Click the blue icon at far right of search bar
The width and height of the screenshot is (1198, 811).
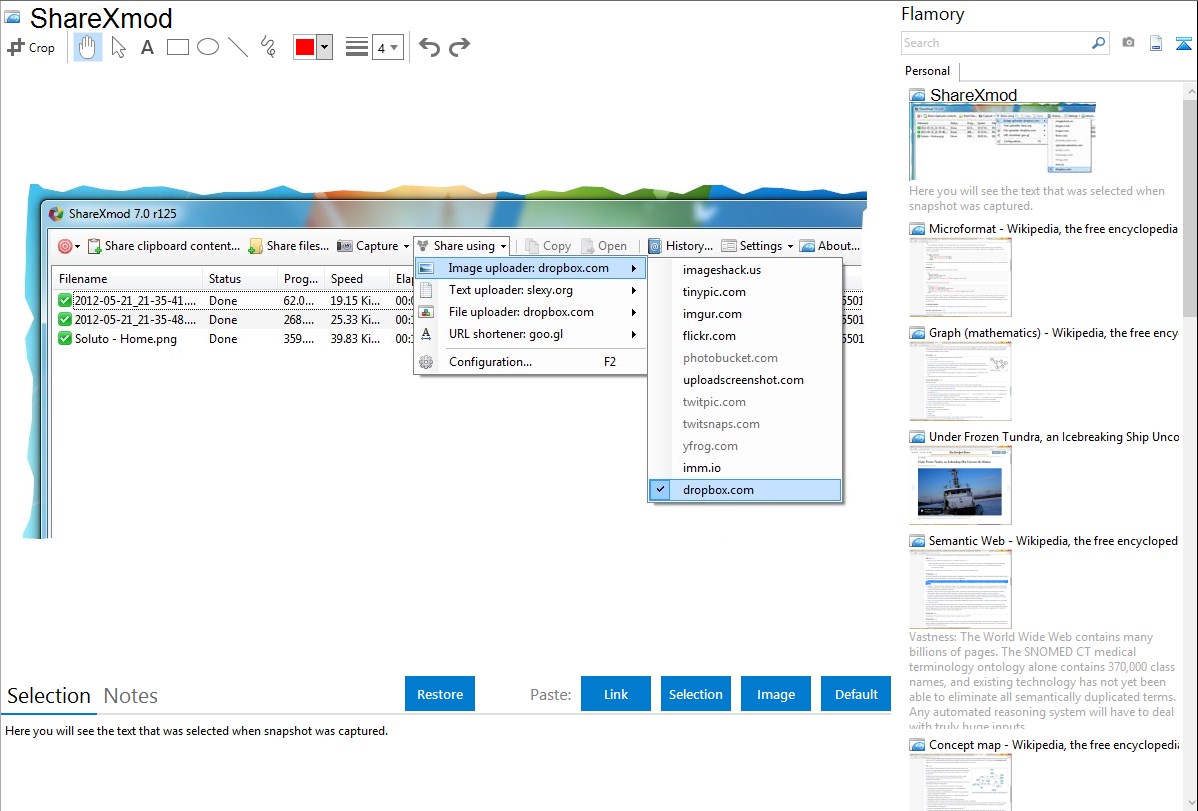(1183, 44)
